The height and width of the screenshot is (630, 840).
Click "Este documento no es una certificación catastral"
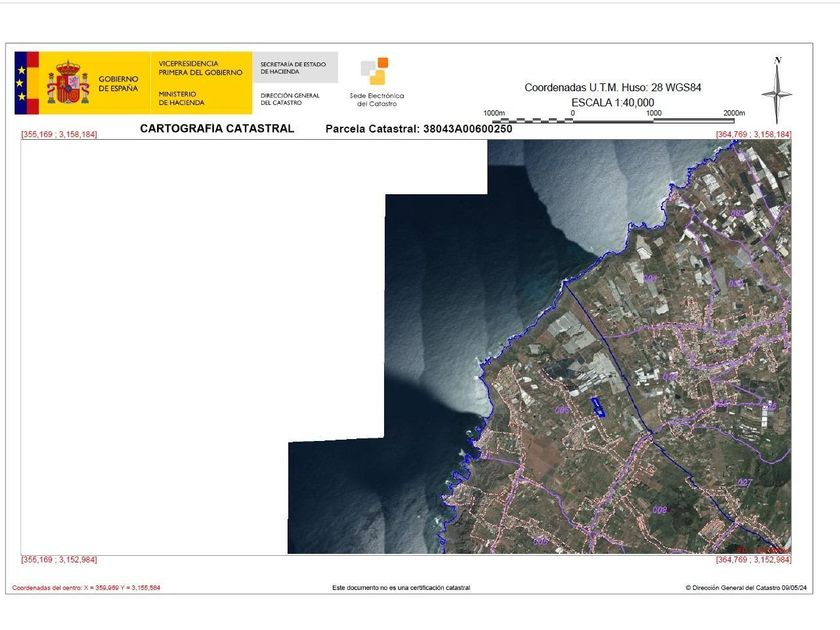(x=401, y=588)
